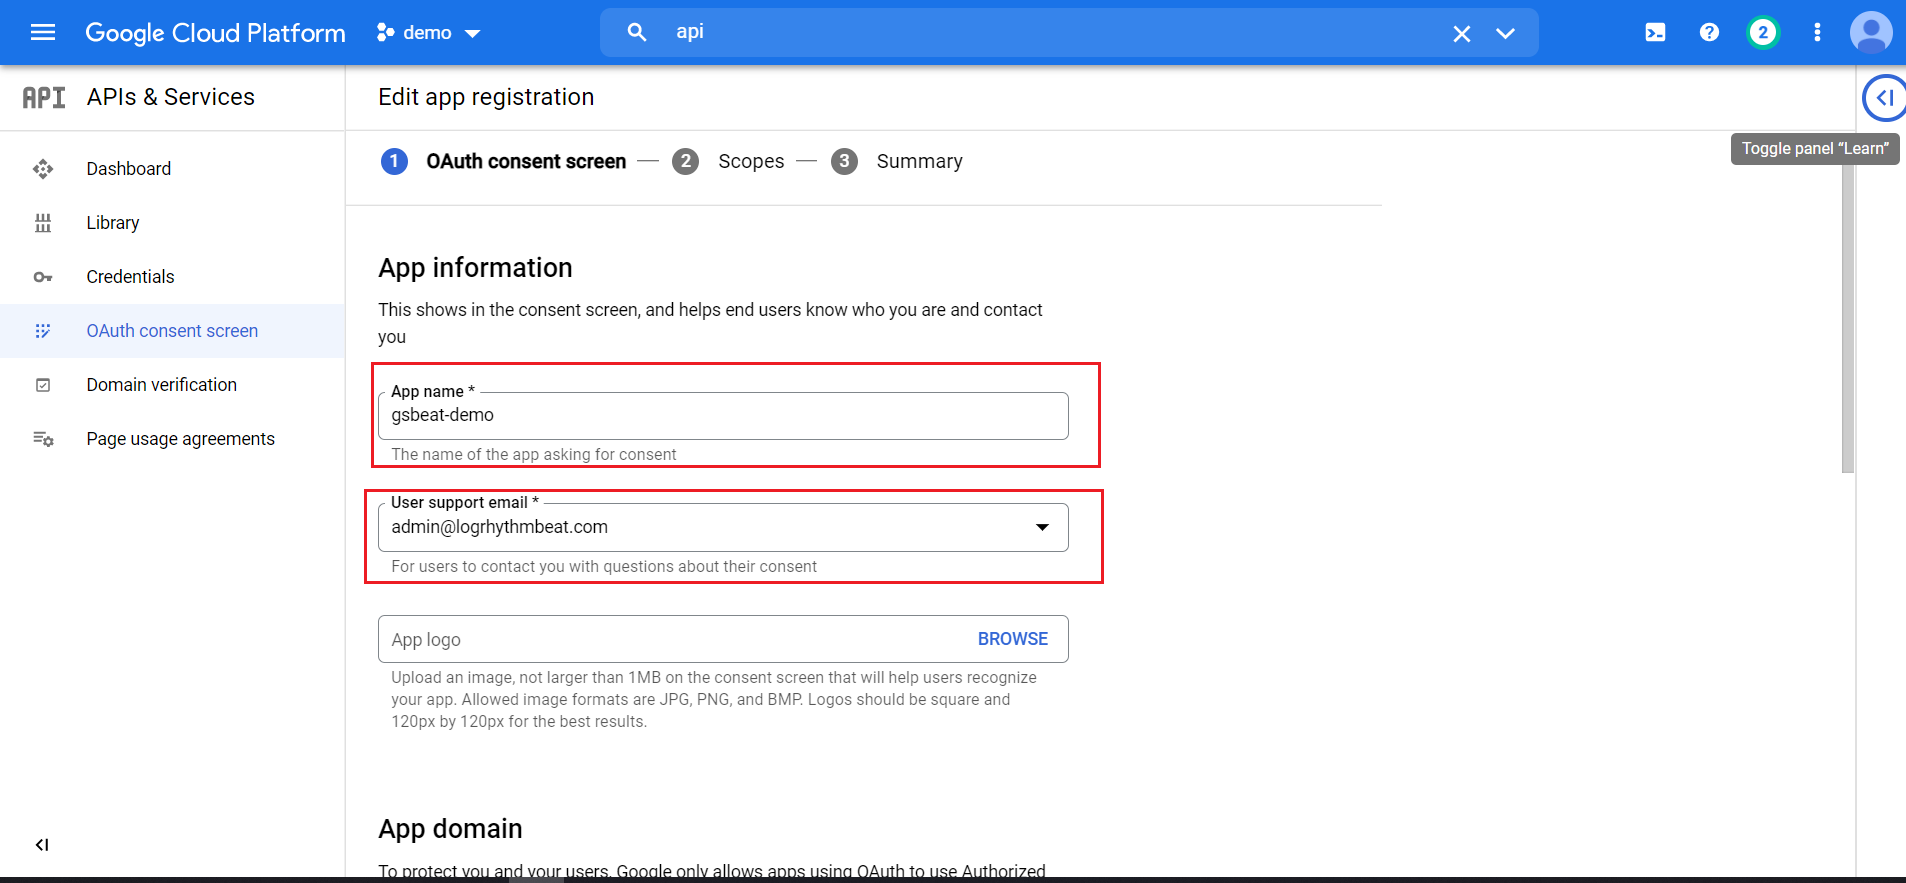
Task: Go to Dashboard in the sidebar
Action: pyautogui.click(x=128, y=169)
